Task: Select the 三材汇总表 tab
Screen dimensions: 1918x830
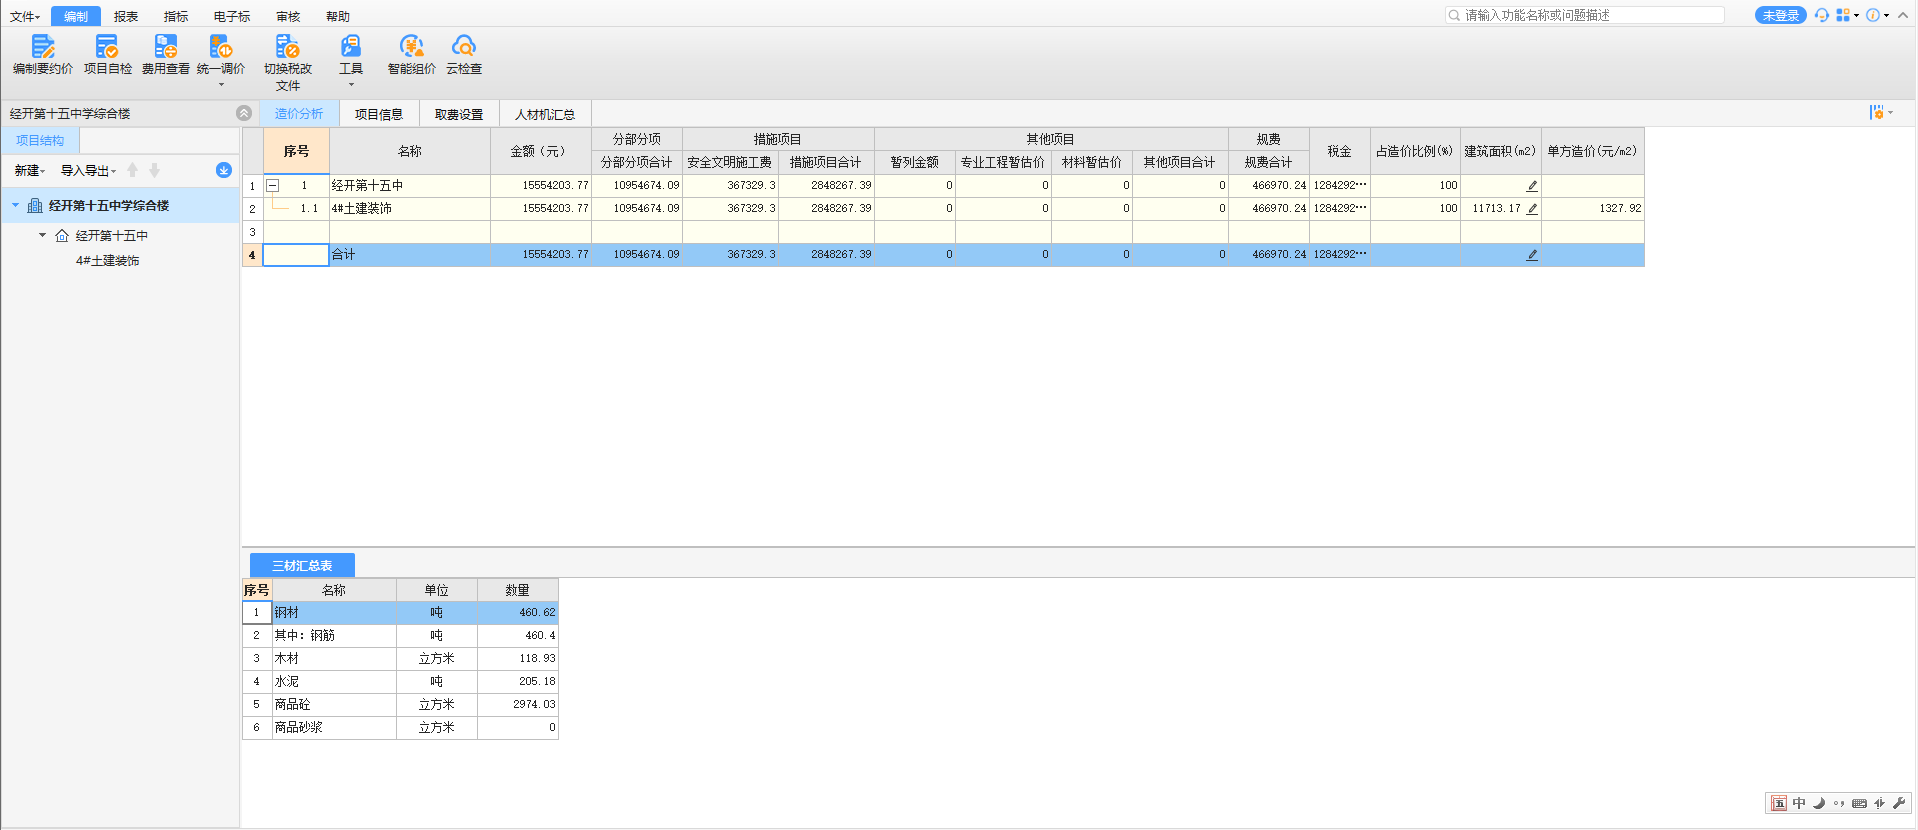Action: pyautogui.click(x=302, y=565)
